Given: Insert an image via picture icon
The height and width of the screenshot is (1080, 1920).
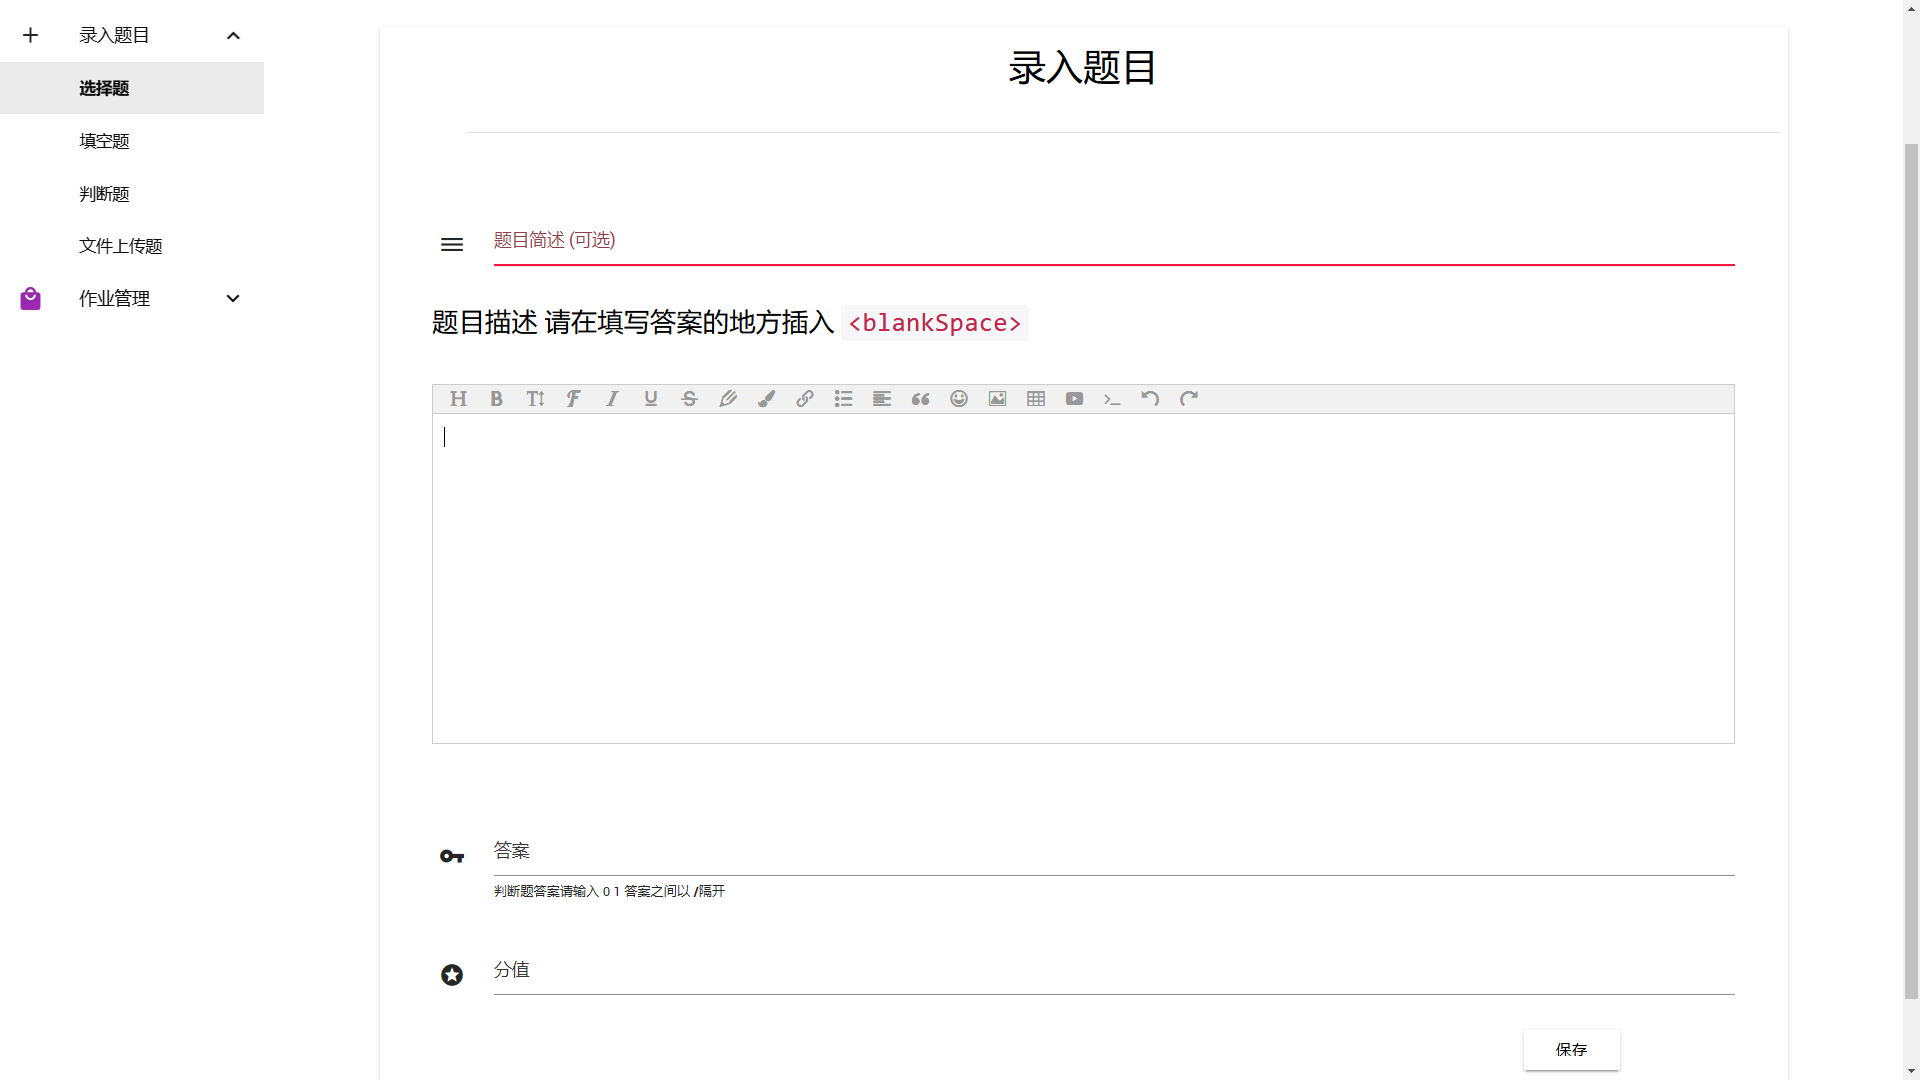Looking at the screenshot, I should pyautogui.click(x=997, y=399).
